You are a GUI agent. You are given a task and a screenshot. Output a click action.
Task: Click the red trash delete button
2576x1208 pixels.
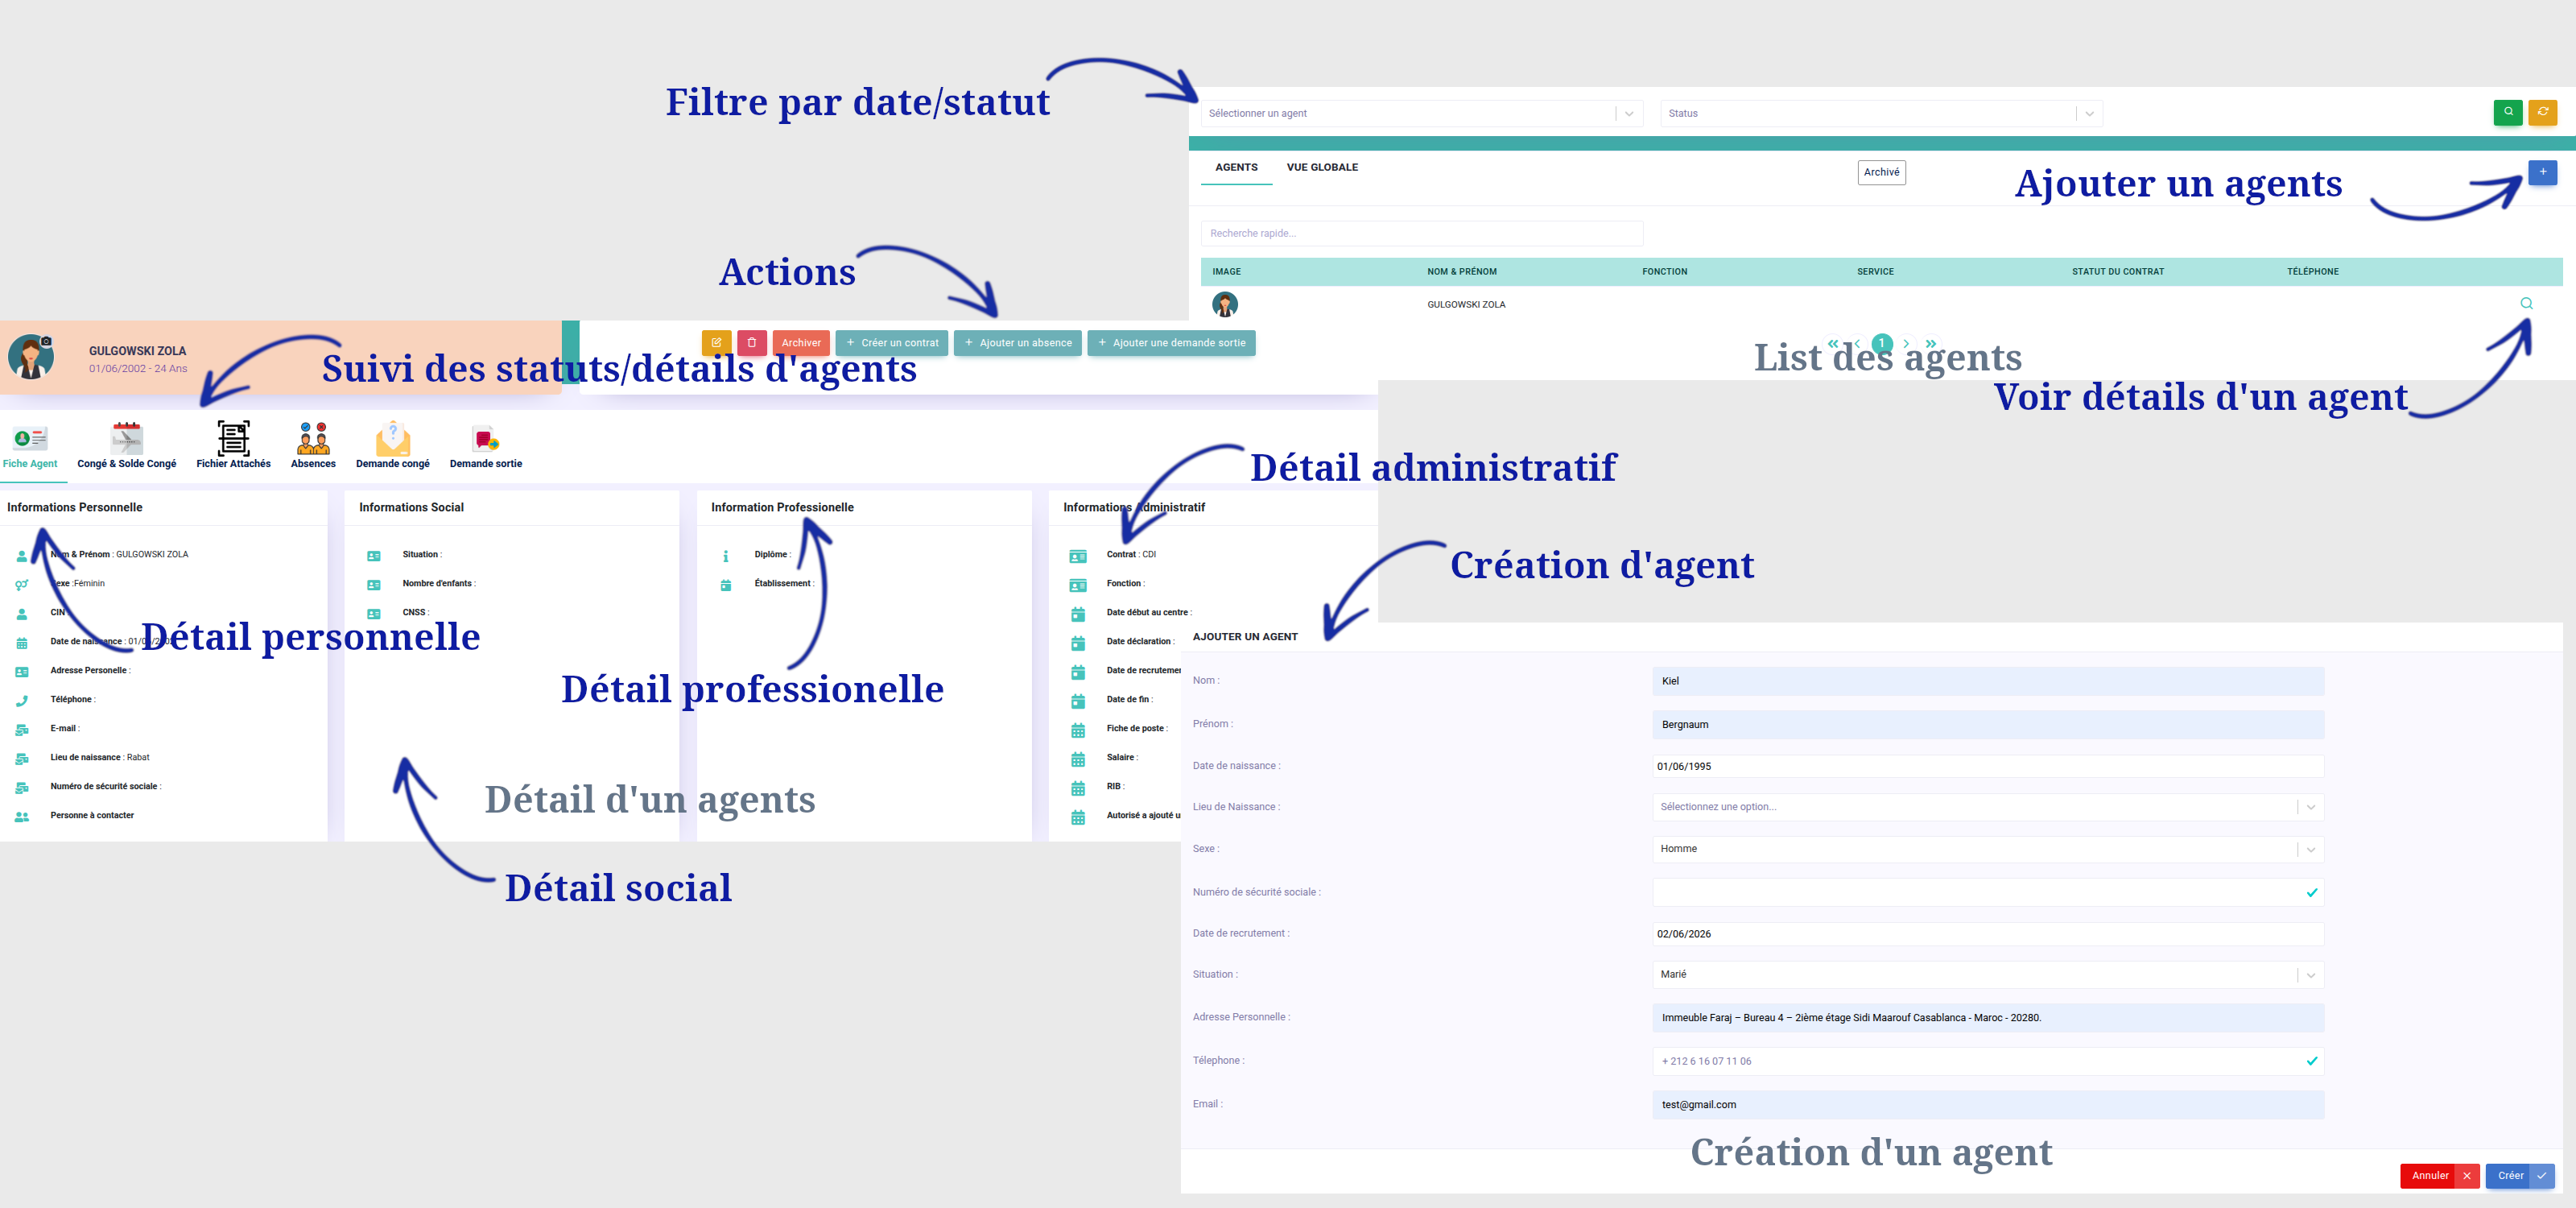coord(752,342)
